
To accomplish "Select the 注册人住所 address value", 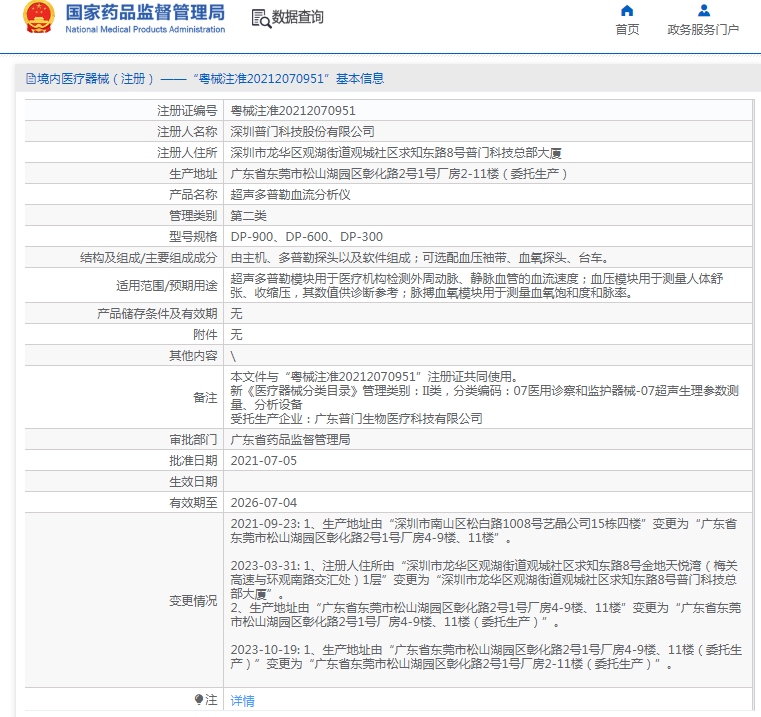I will 396,153.
